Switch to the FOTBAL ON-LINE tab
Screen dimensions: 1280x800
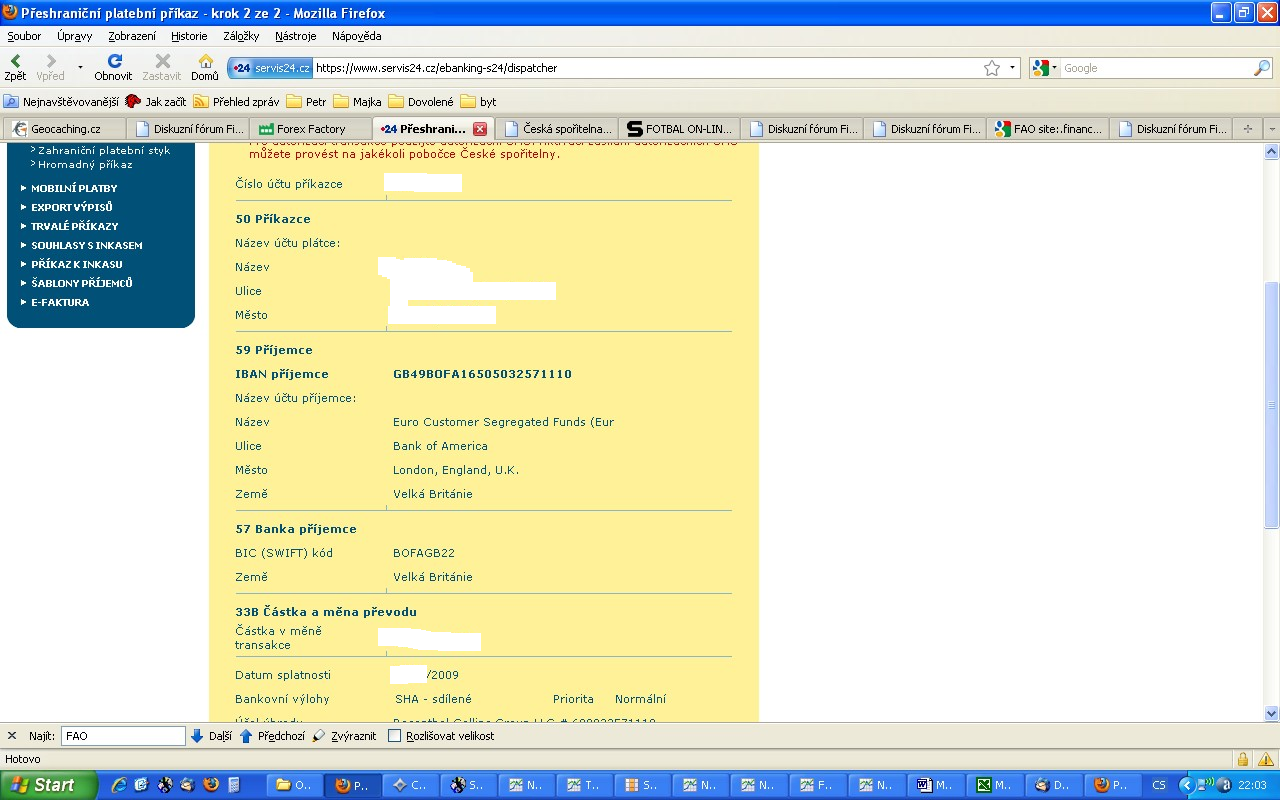tap(680, 129)
